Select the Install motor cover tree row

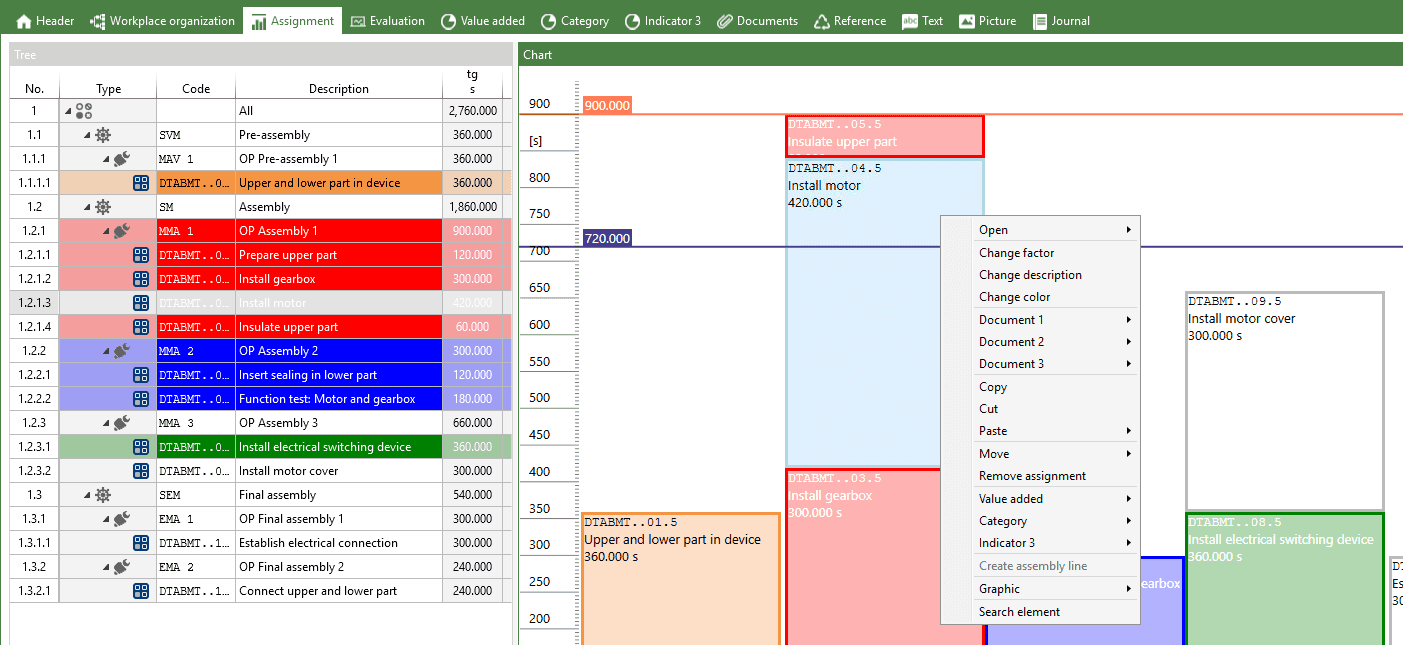coord(288,471)
